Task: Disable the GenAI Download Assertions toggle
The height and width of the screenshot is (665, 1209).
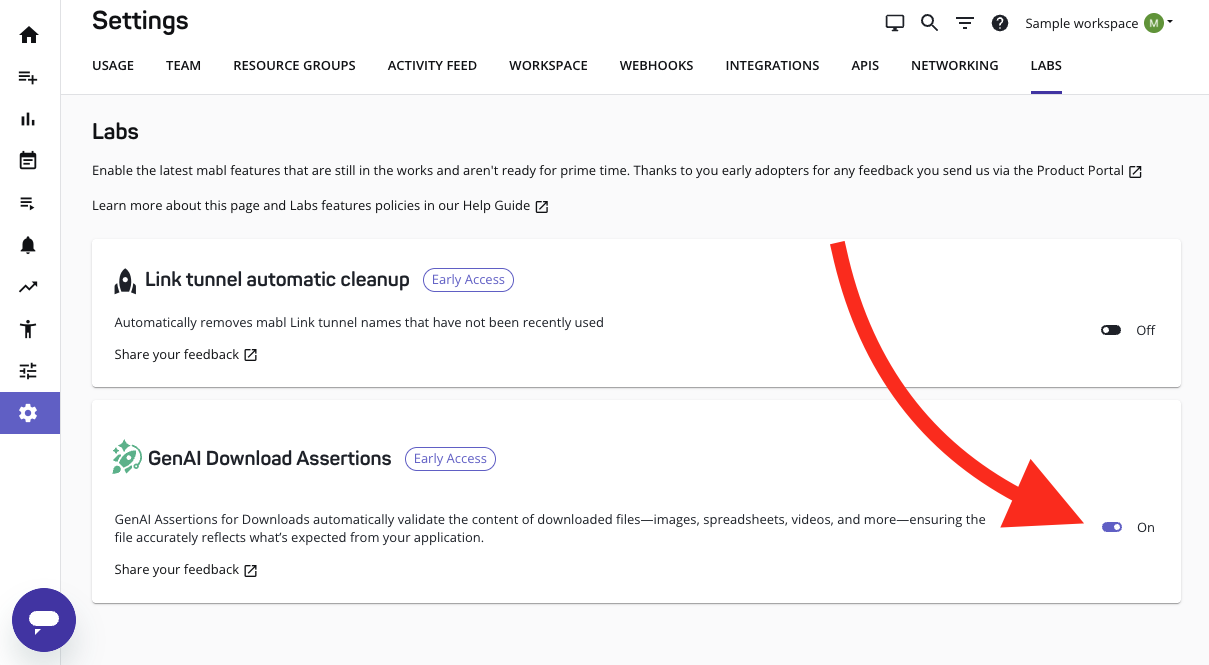Action: tap(1112, 527)
